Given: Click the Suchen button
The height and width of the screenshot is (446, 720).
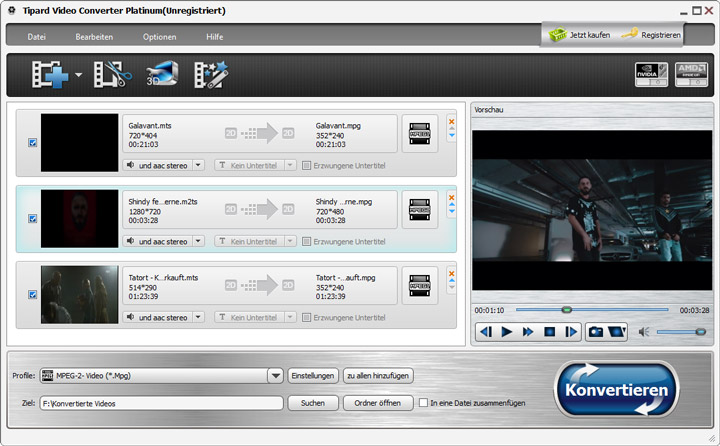Looking at the screenshot, I should point(313,403).
